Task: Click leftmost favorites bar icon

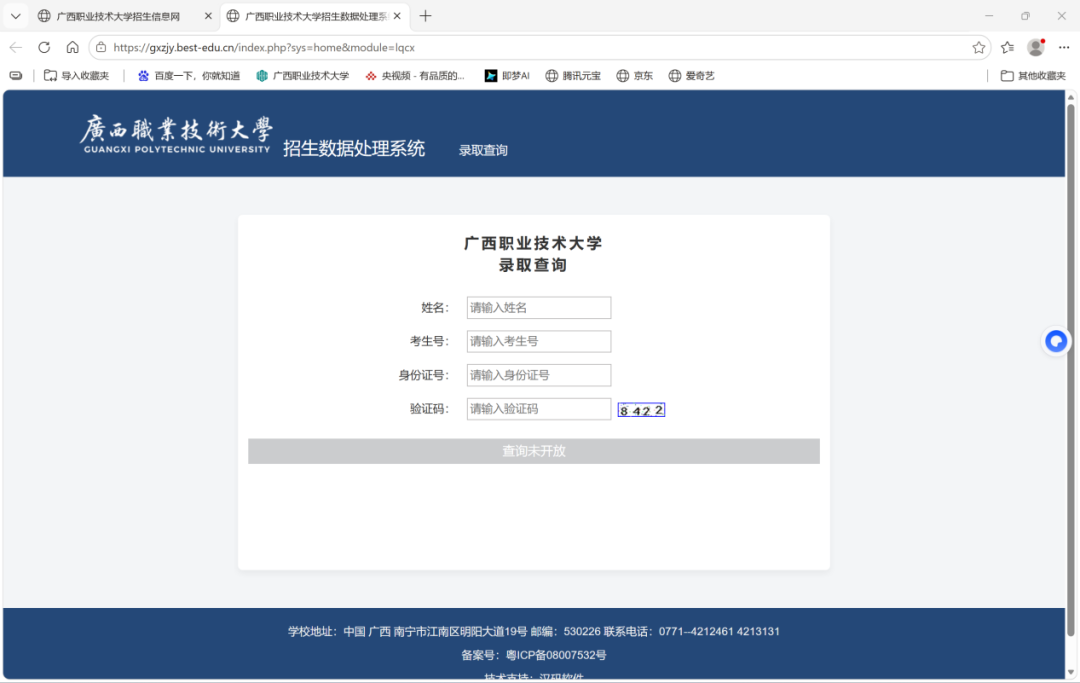Action: click(x=16, y=76)
